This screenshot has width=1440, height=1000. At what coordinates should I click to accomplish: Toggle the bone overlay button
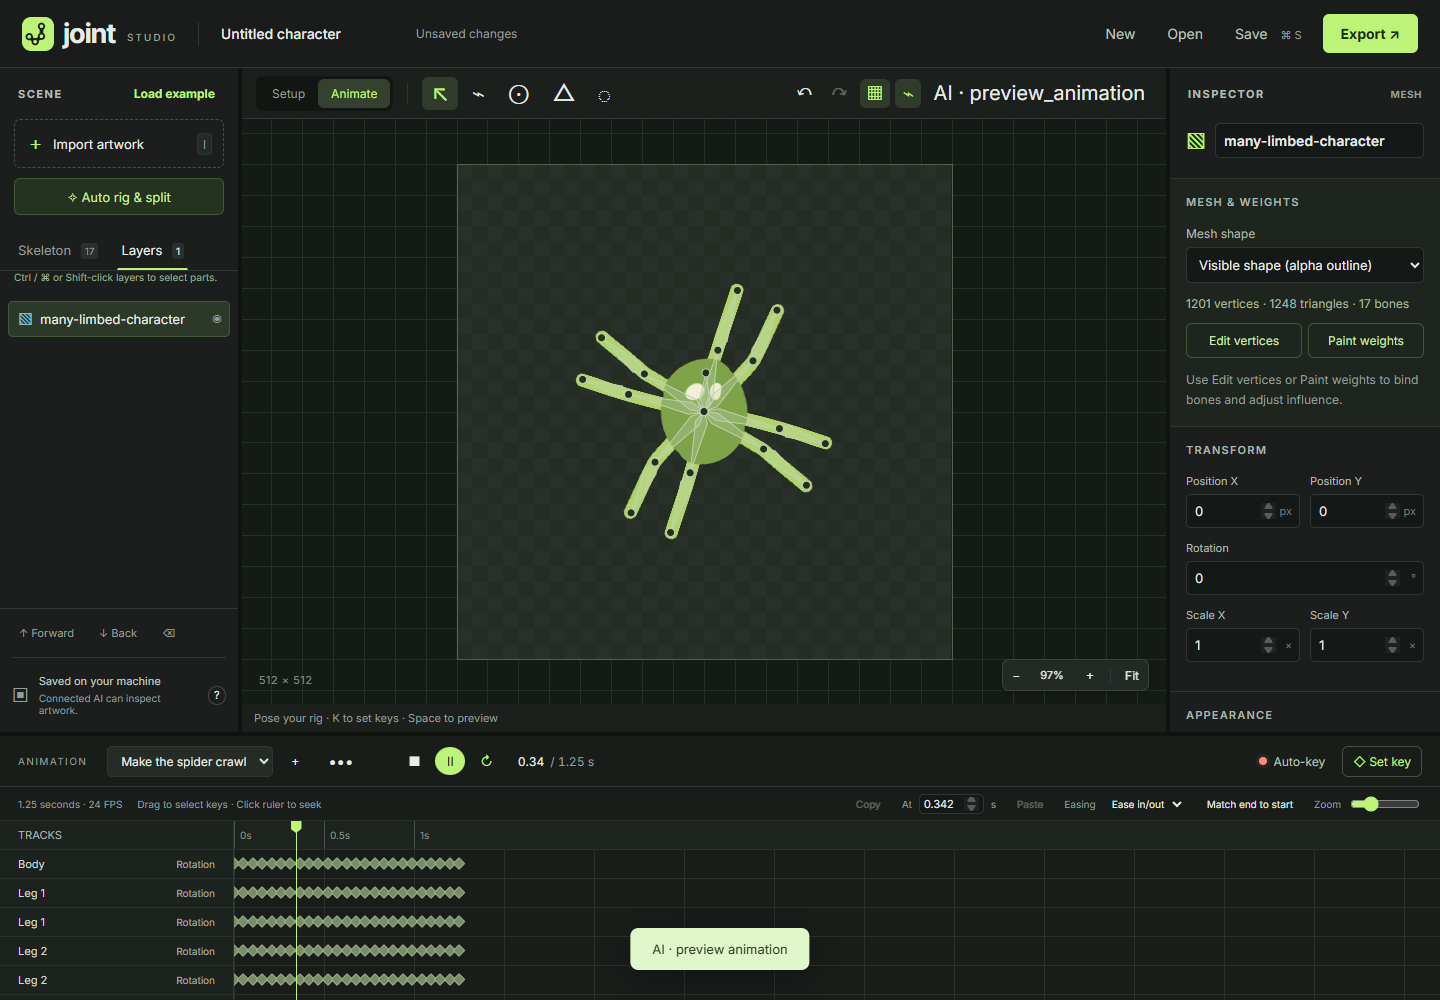908,93
